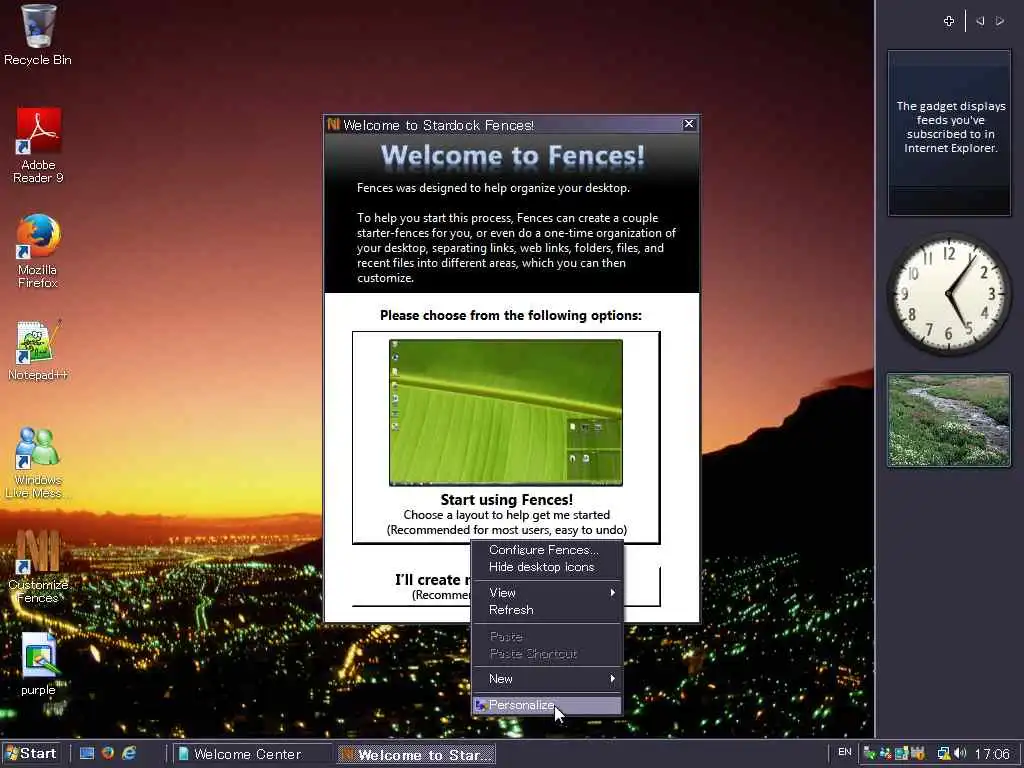Click the slideshow picture gadget
1024x768 pixels.
(949, 420)
